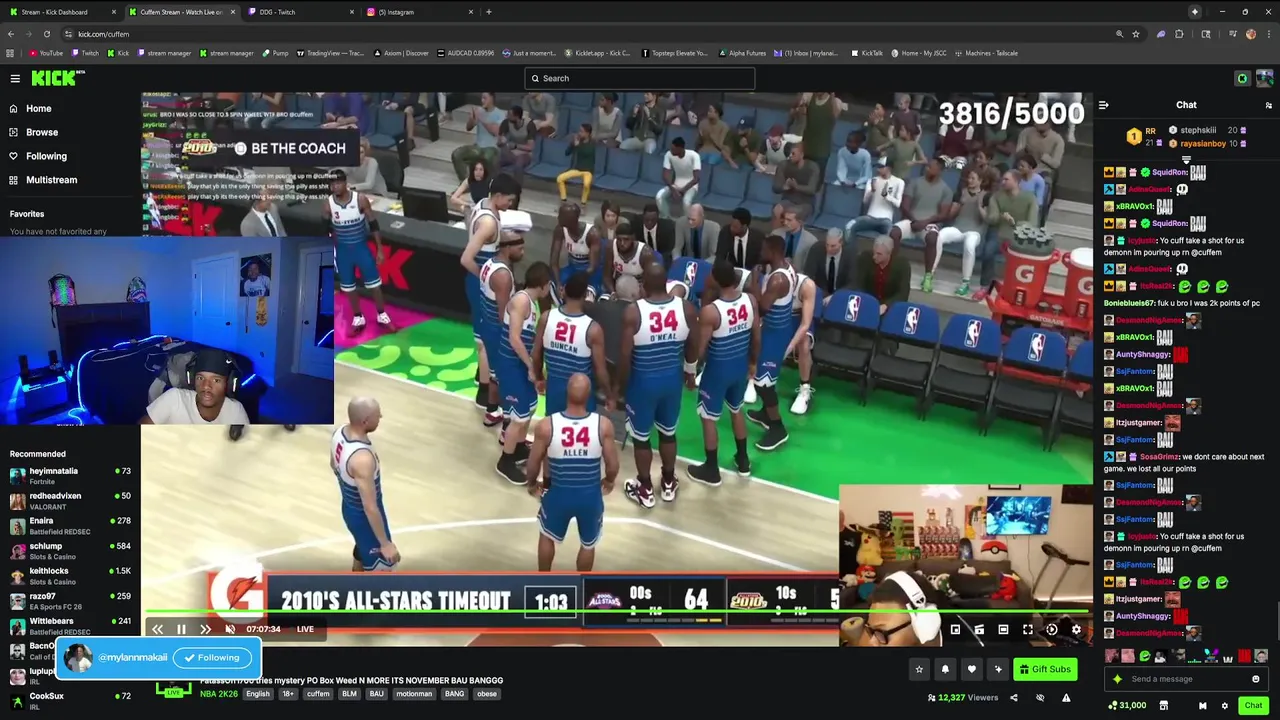
Task: Open recommended channel heyimnatalia
Action: coord(70,475)
